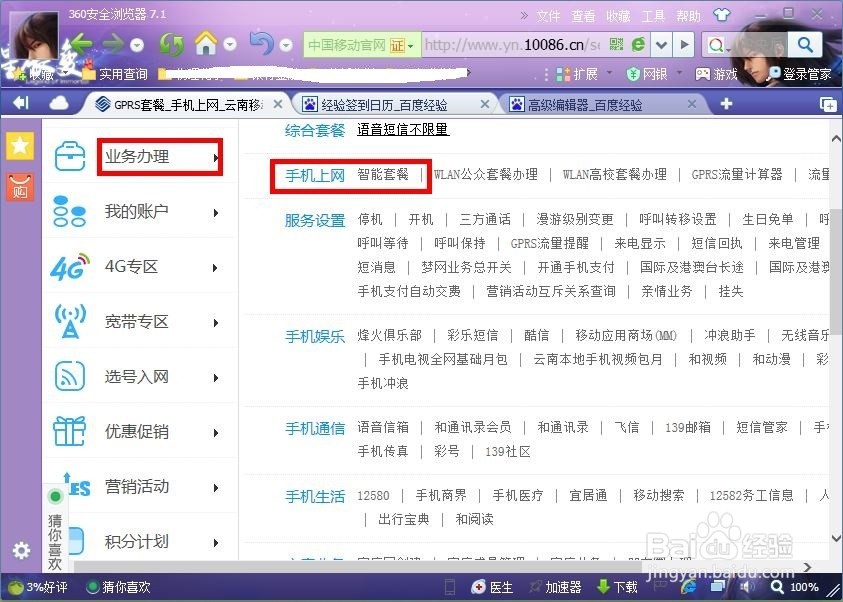Click 实用查询 bookmarks folder
Image resolution: width=843 pixels, height=602 pixels.
[x=116, y=74]
